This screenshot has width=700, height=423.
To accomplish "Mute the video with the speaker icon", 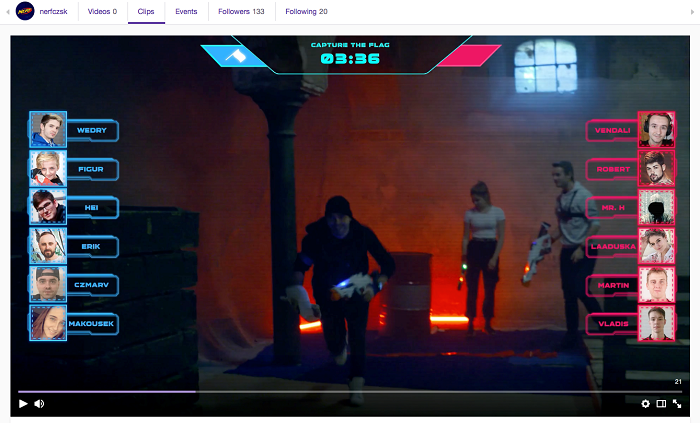I will click(39, 404).
